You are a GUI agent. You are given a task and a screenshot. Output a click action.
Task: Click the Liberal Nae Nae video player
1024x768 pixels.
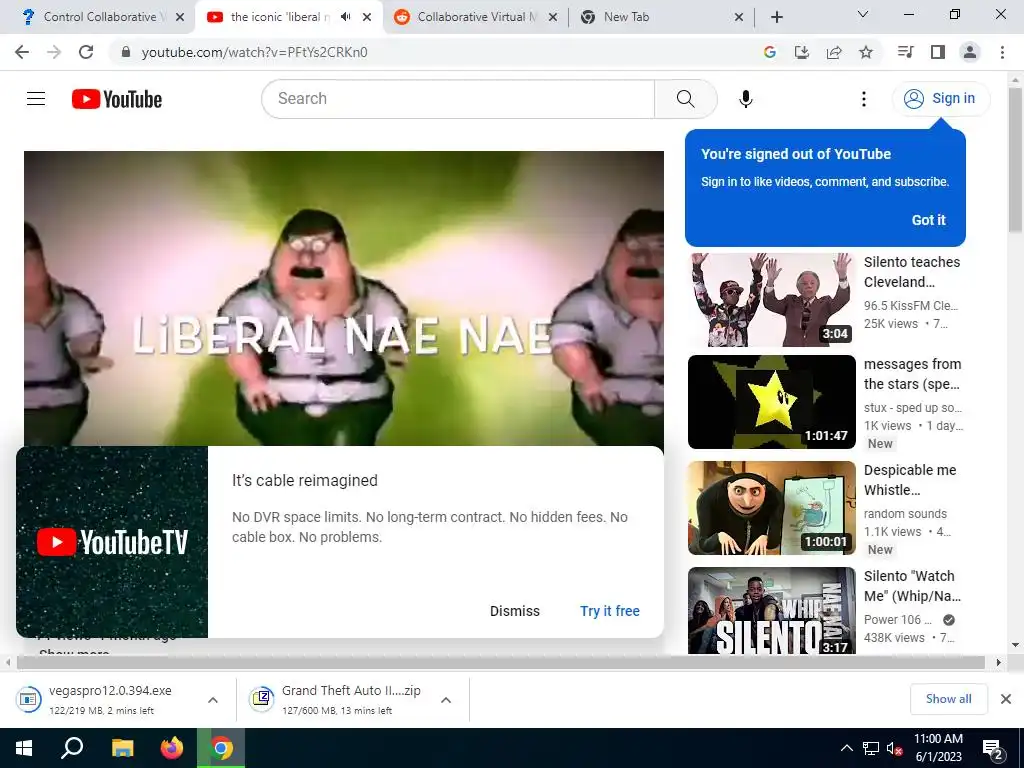point(344,298)
